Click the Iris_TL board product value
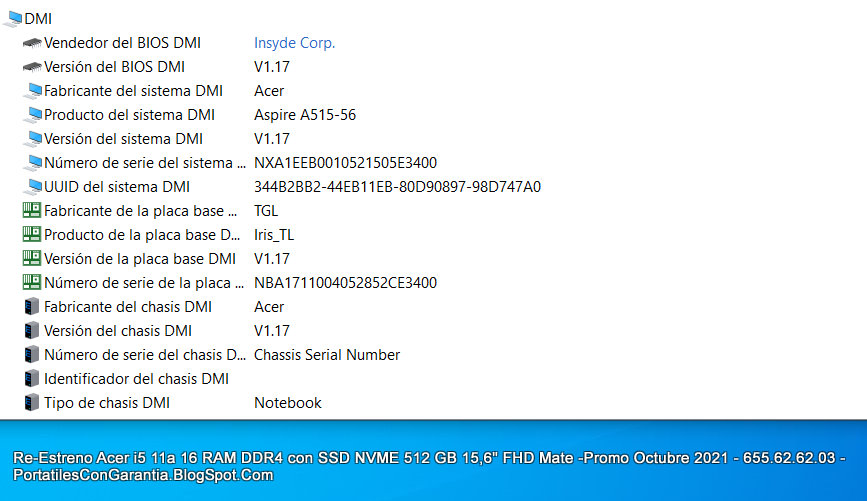This screenshot has height=501, width=867. (274, 235)
